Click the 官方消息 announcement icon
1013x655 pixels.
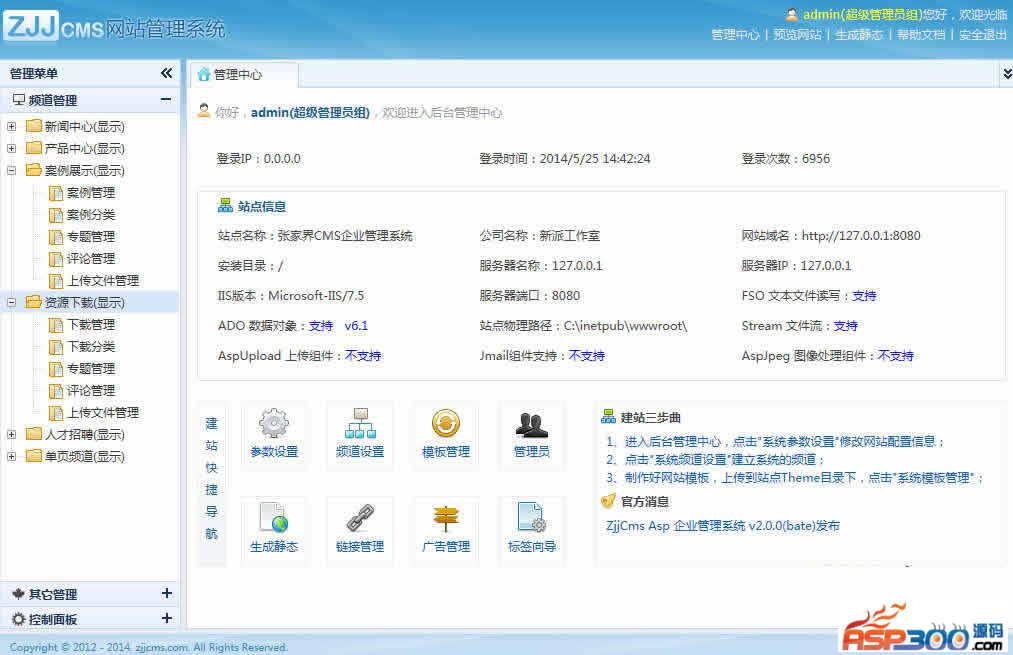(608, 501)
